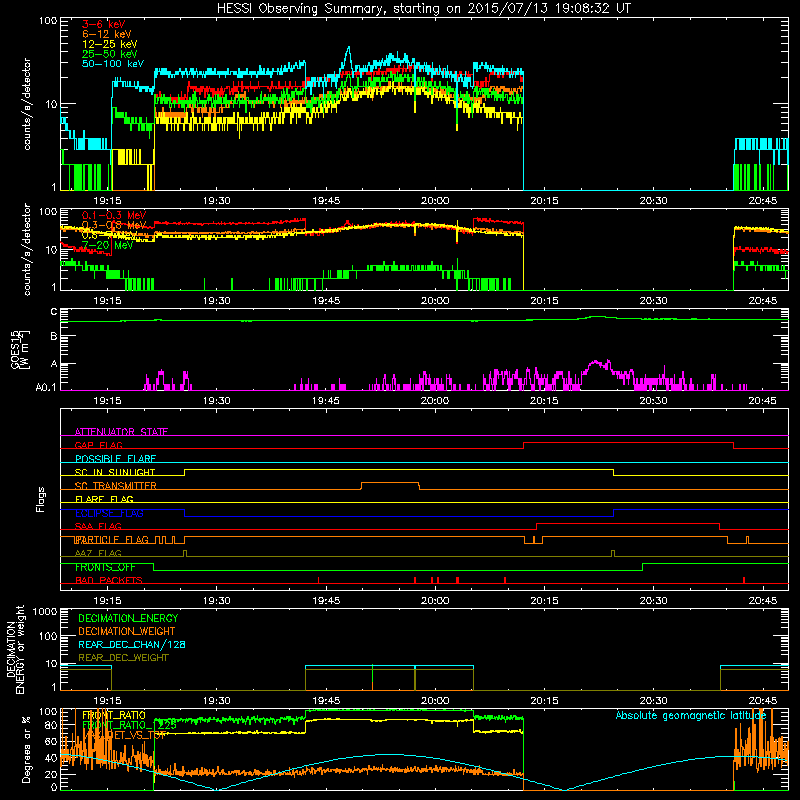800x800 pixels.
Task: Click the 0.1-0.3 MeV legend entry
Action: tap(114, 215)
